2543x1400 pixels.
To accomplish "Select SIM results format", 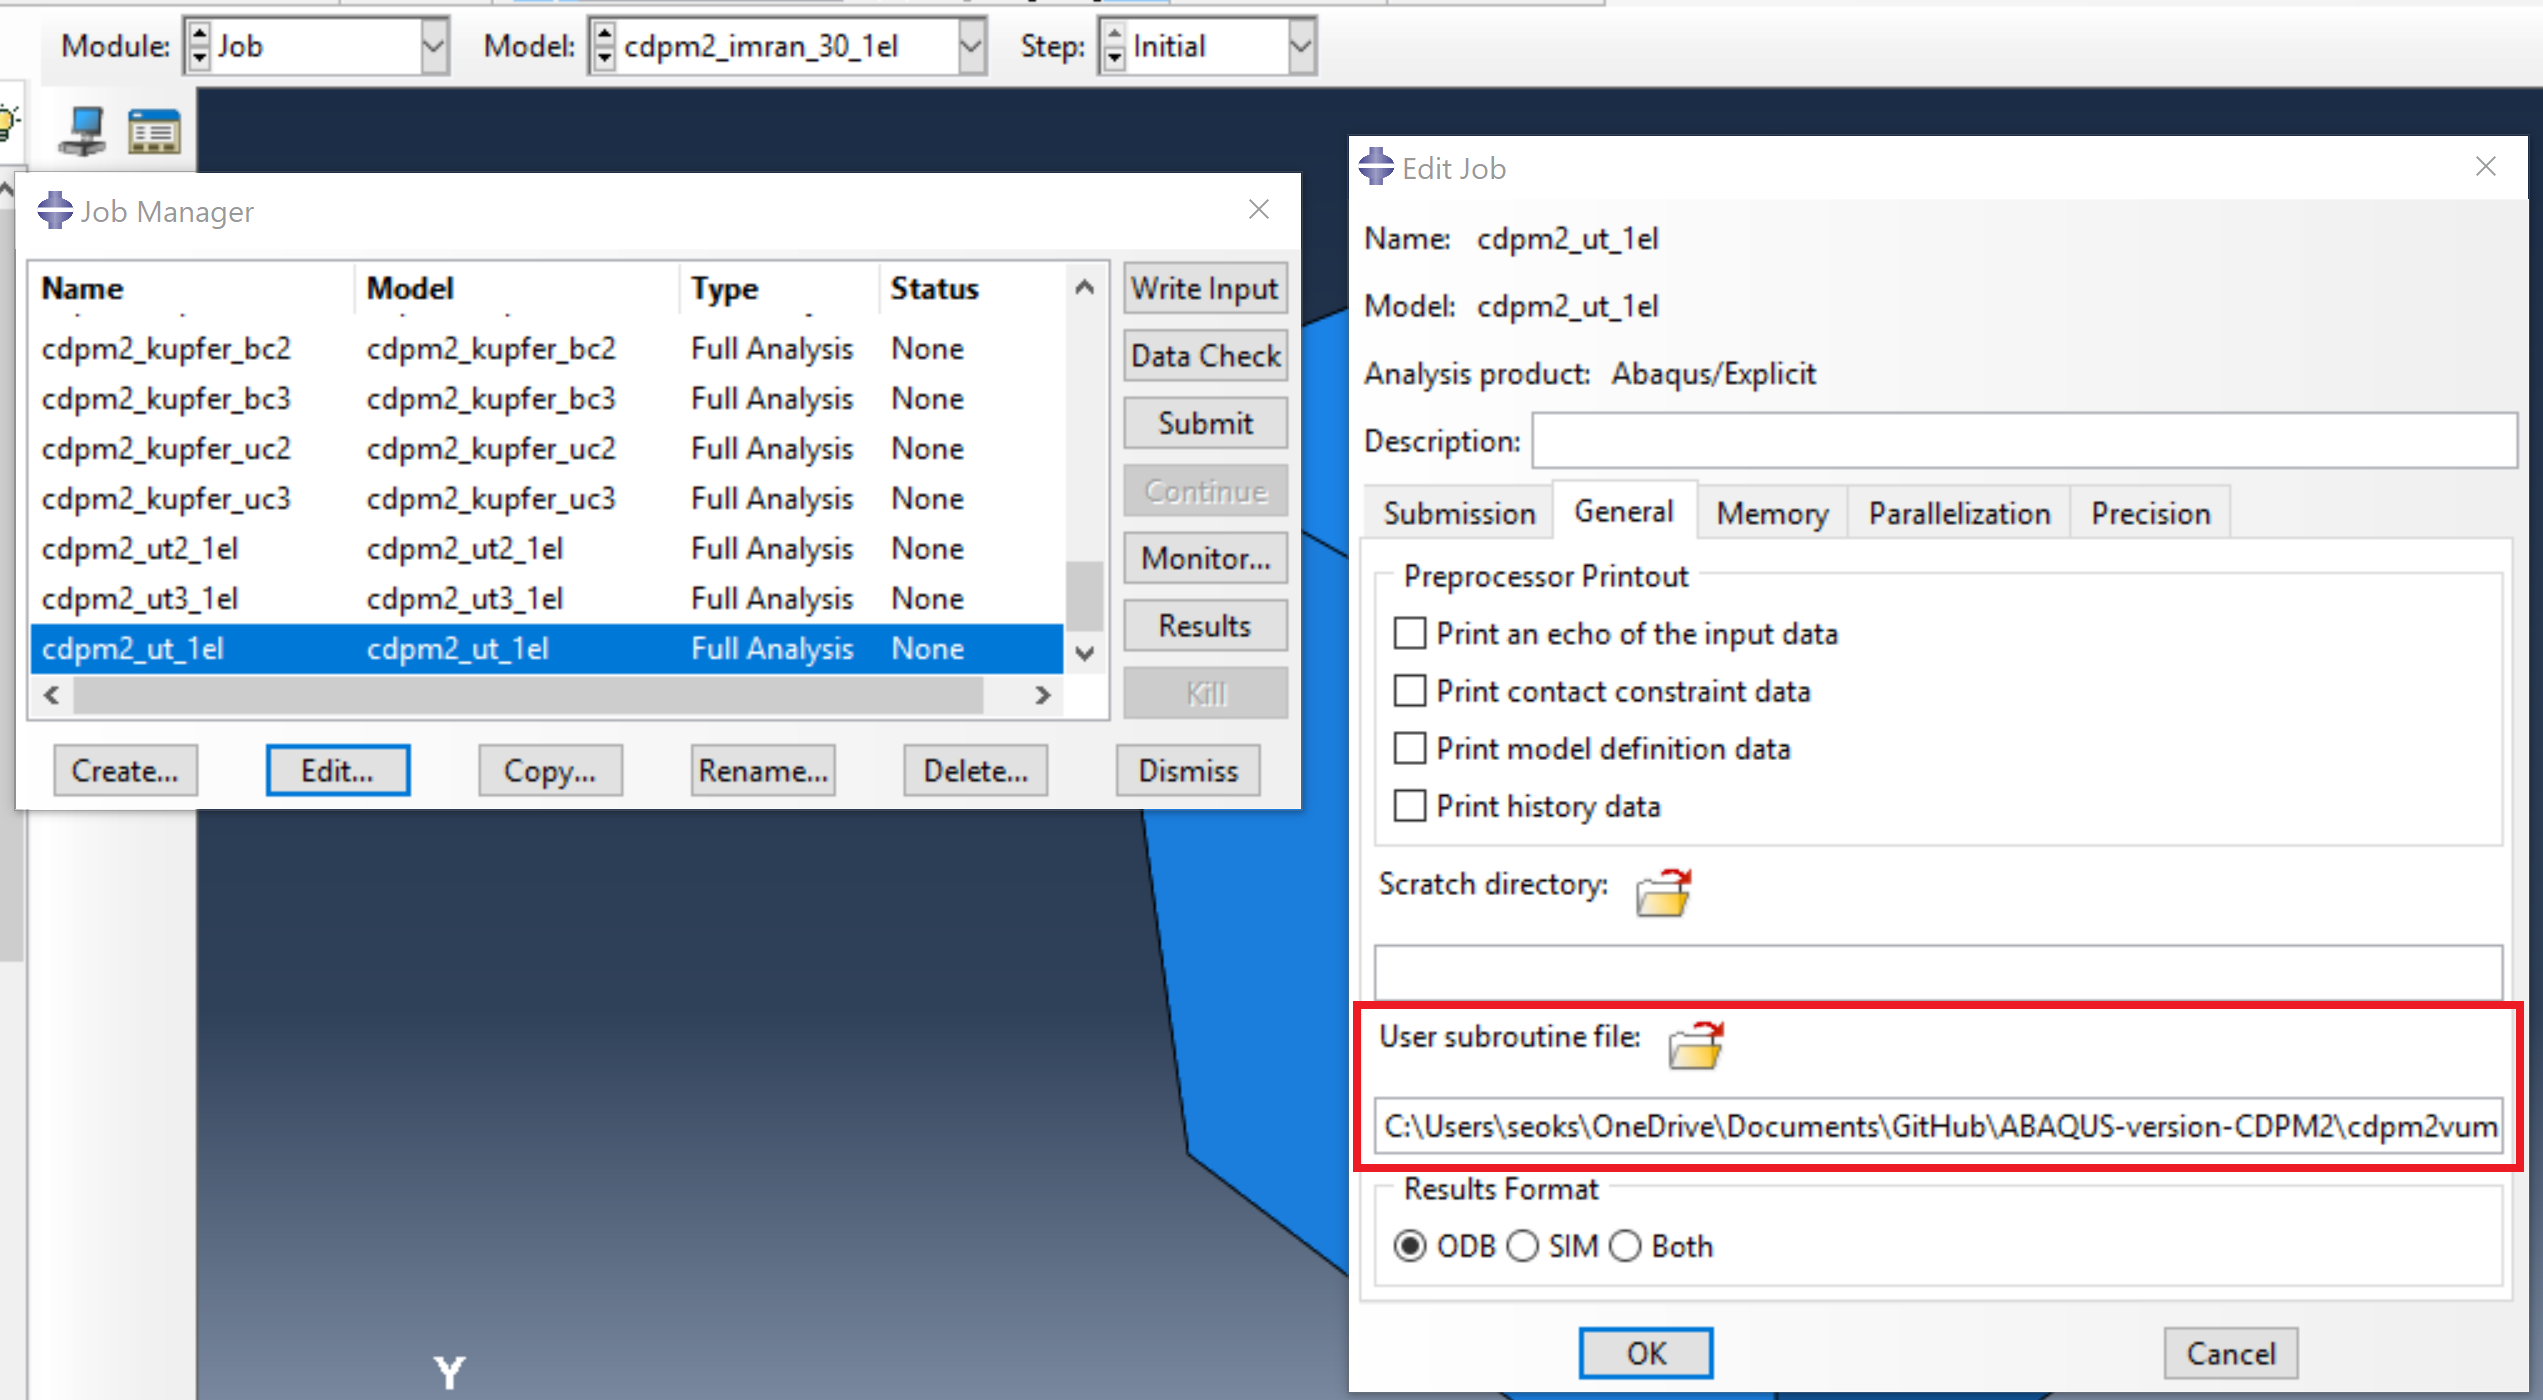I will tap(1523, 1246).
